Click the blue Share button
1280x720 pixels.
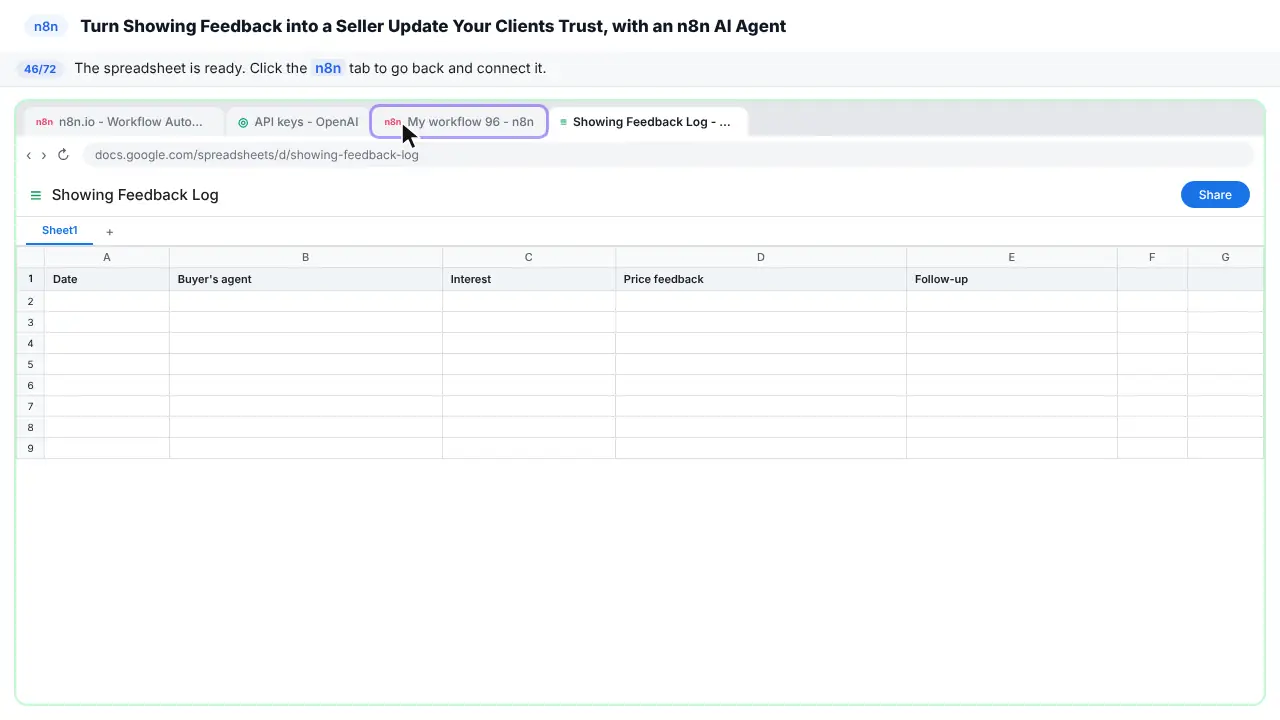1215,195
